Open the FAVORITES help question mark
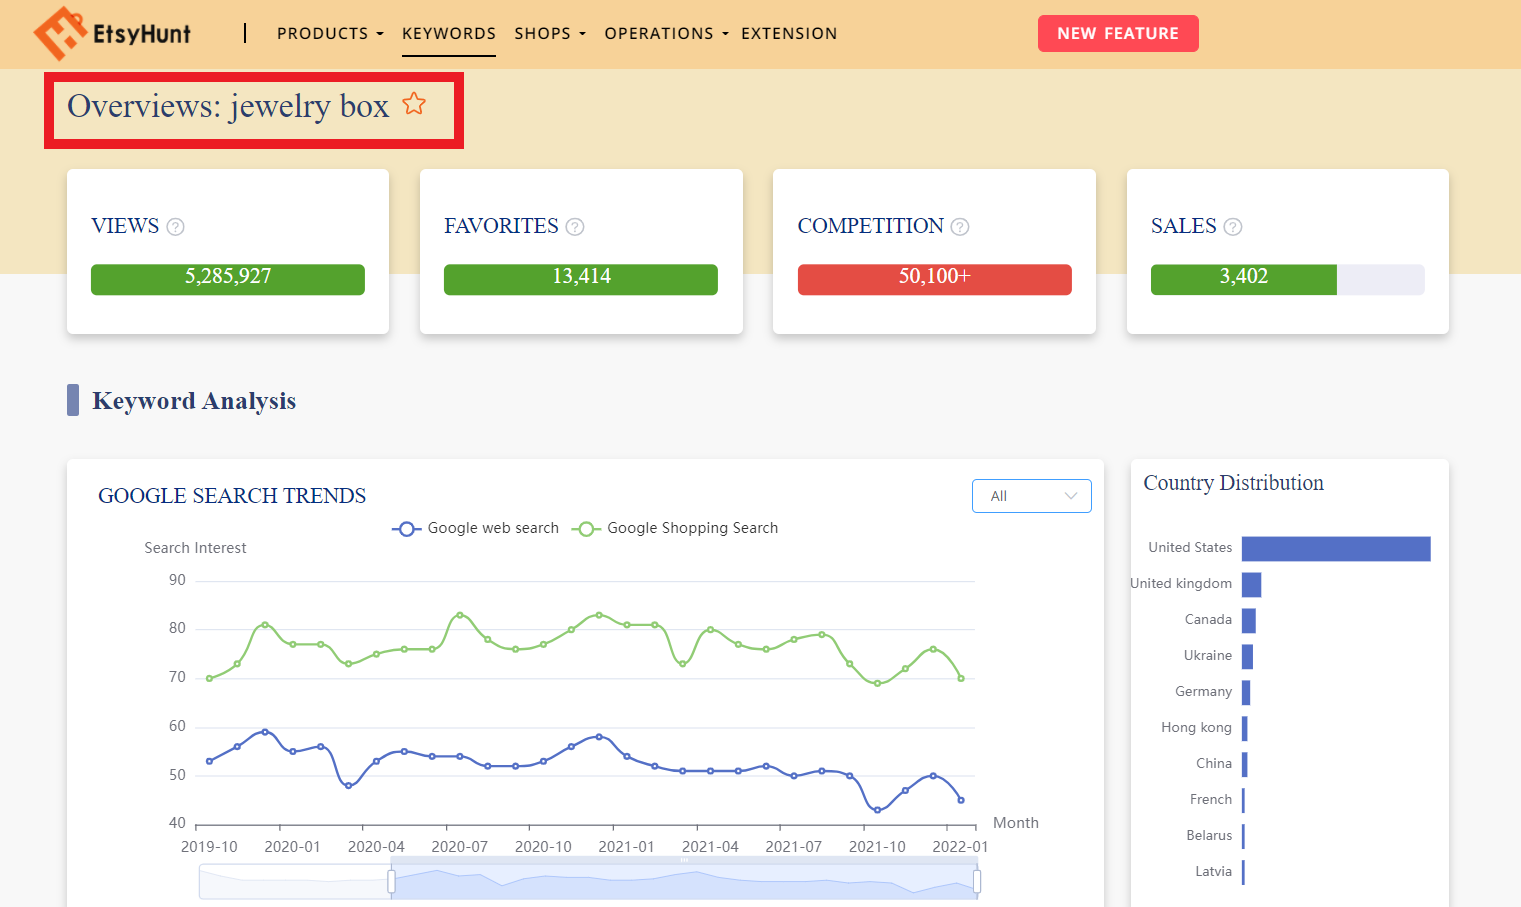1521x907 pixels. pos(575,227)
